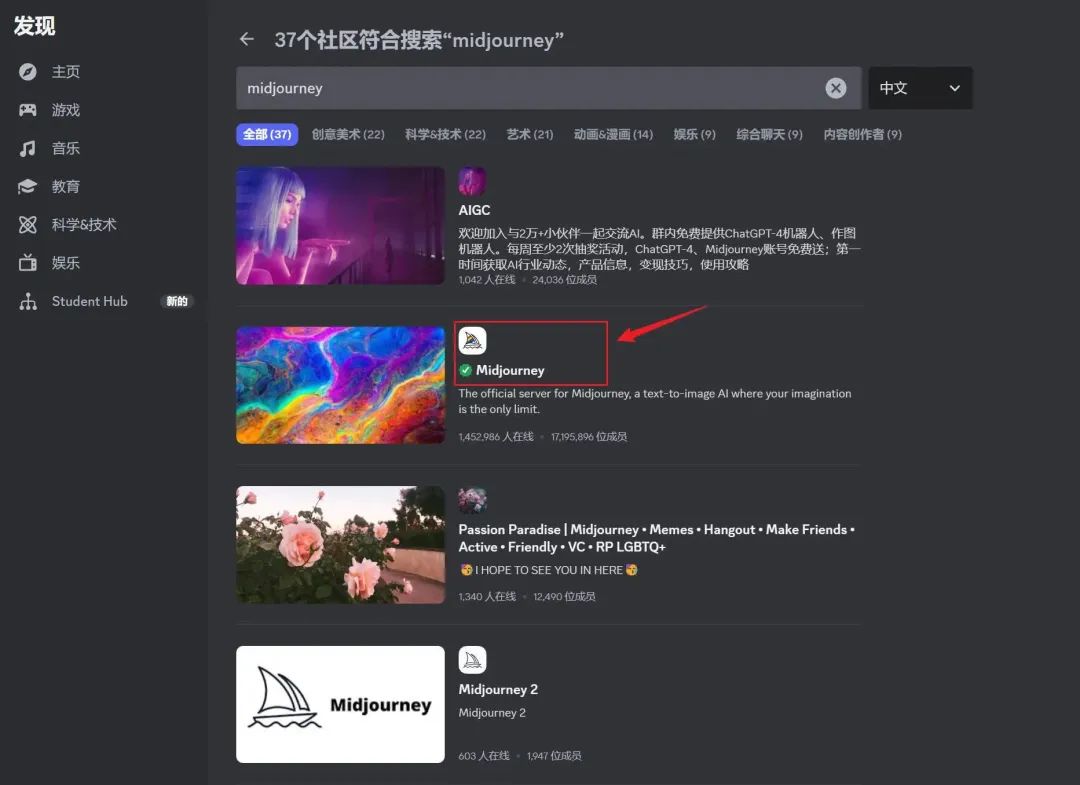Image resolution: width=1080 pixels, height=785 pixels.
Task: Switch to the 艺术 (21) filter tab
Action: [529, 134]
